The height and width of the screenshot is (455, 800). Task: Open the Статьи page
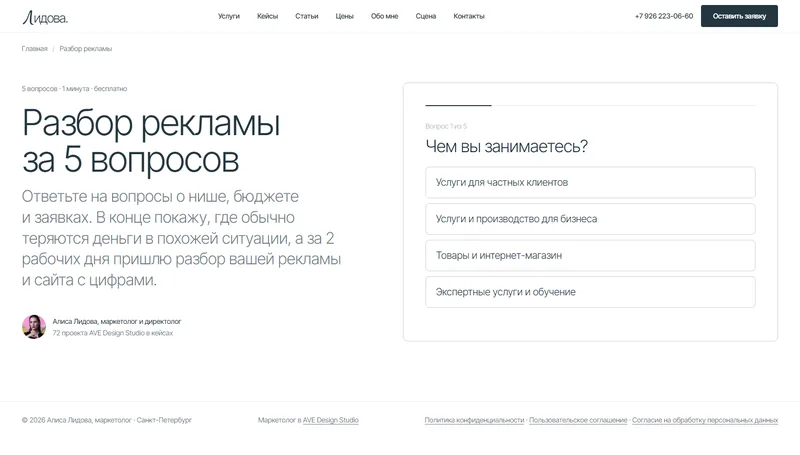coord(307,16)
